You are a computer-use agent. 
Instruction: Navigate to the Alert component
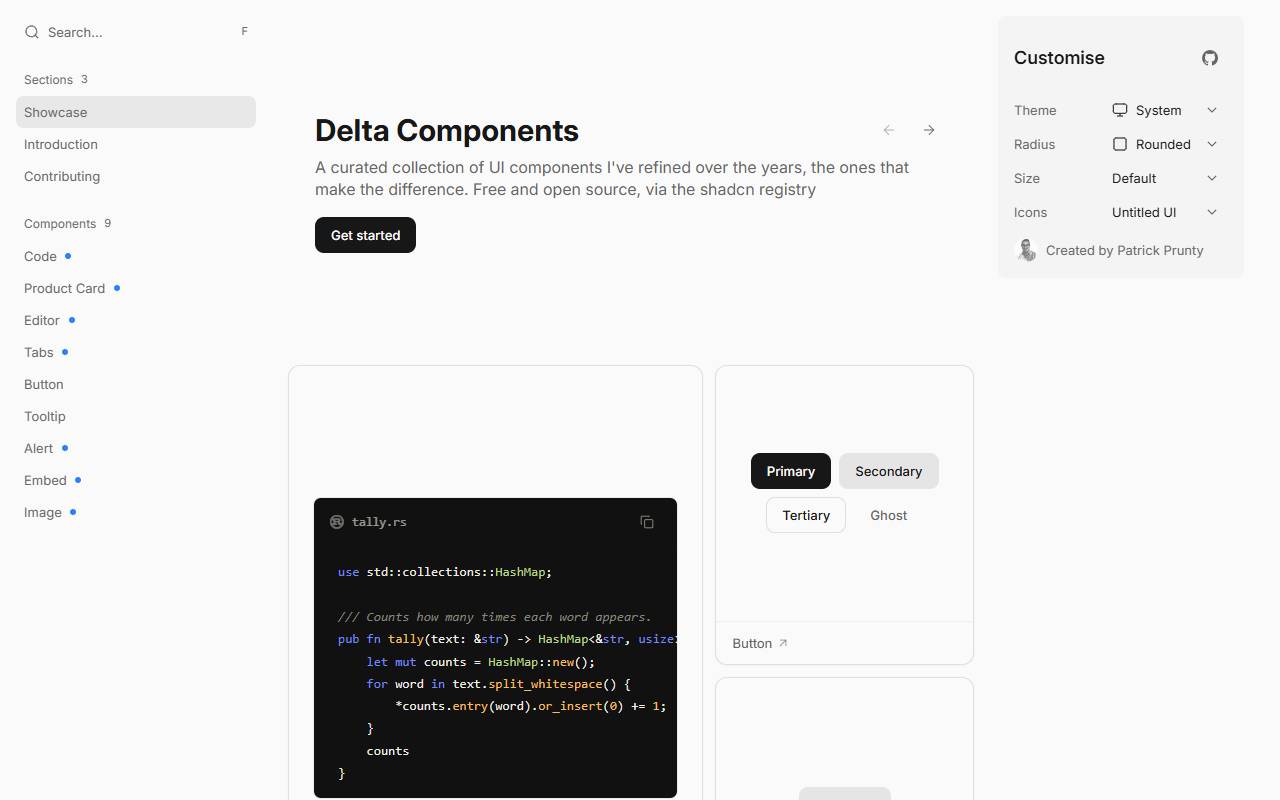pyautogui.click(x=136, y=448)
